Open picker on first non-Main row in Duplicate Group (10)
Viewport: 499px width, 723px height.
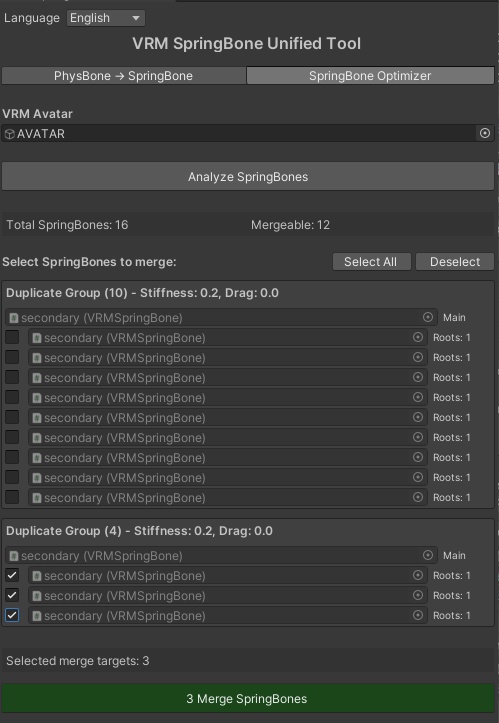[x=418, y=337]
